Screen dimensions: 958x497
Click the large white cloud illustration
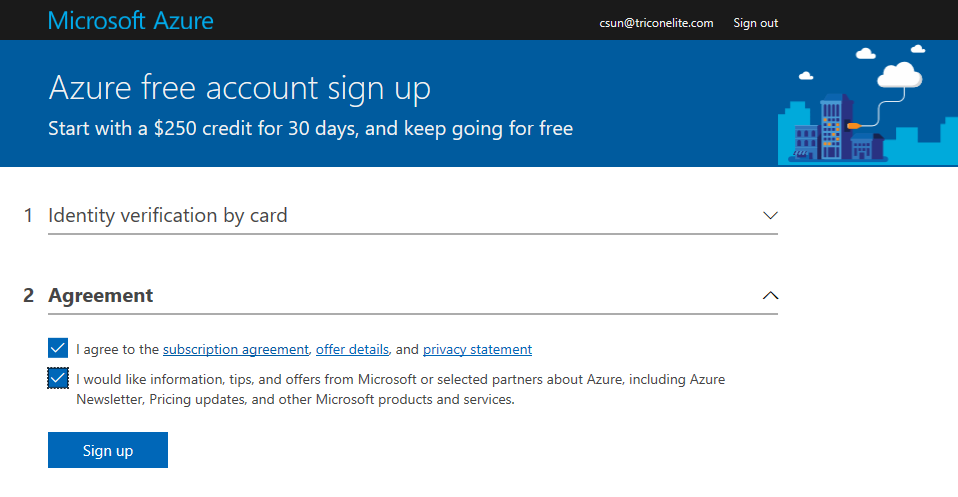coord(899,75)
